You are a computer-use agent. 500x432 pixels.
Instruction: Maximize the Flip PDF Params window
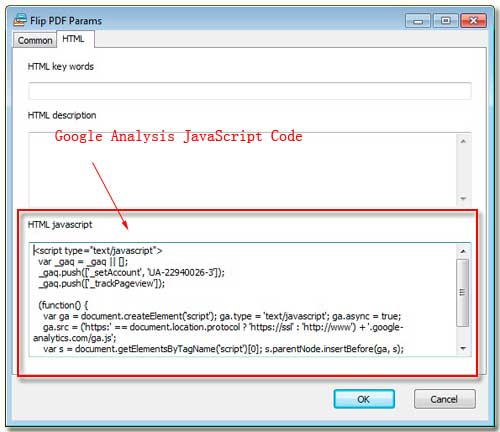446,21
